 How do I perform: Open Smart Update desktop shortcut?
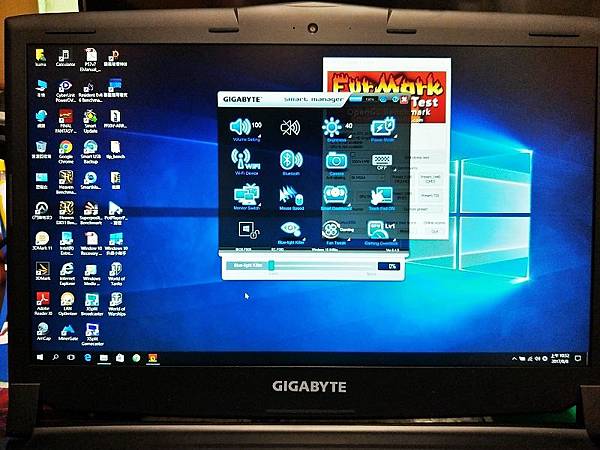coord(90,121)
